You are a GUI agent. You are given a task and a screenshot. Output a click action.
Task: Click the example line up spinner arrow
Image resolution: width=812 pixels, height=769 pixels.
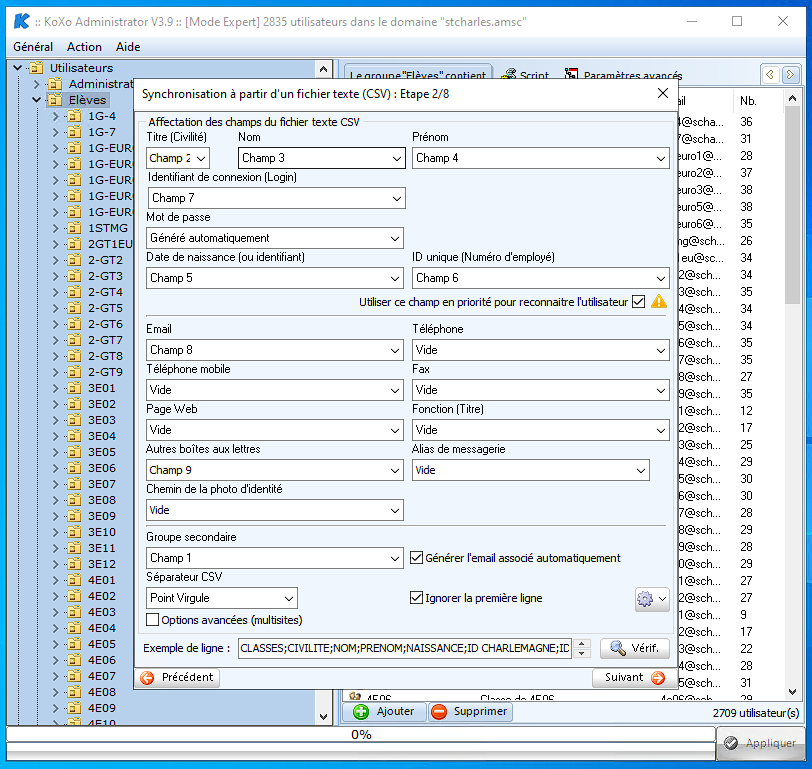point(582,644)
